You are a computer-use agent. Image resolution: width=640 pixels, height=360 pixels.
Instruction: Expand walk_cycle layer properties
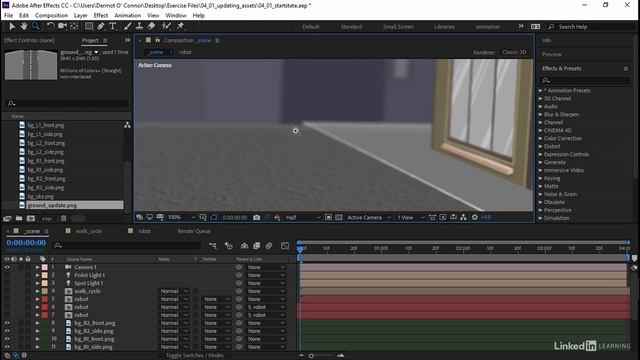[37, 291]
